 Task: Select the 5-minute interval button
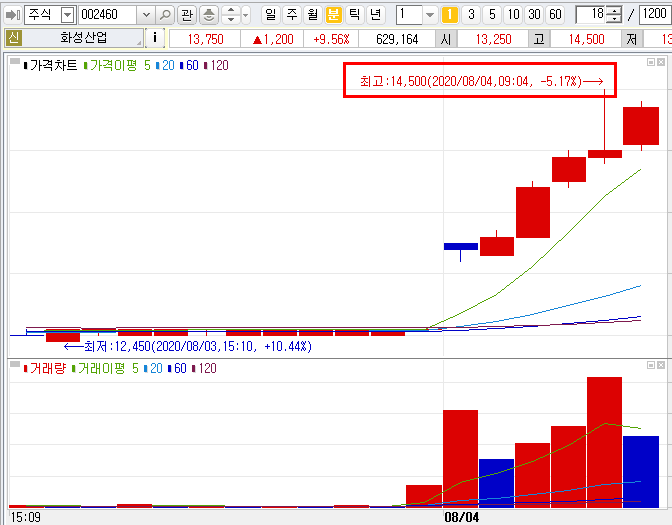[492, 15]
